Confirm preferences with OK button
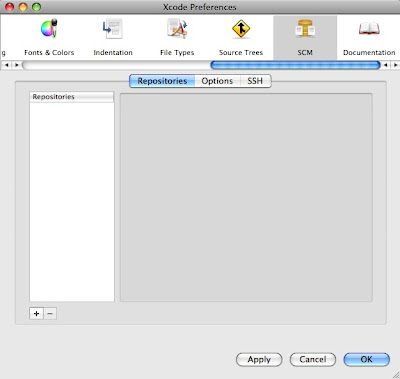The width and height of the screenshot is (400, 379). click(x=366, y=360)
